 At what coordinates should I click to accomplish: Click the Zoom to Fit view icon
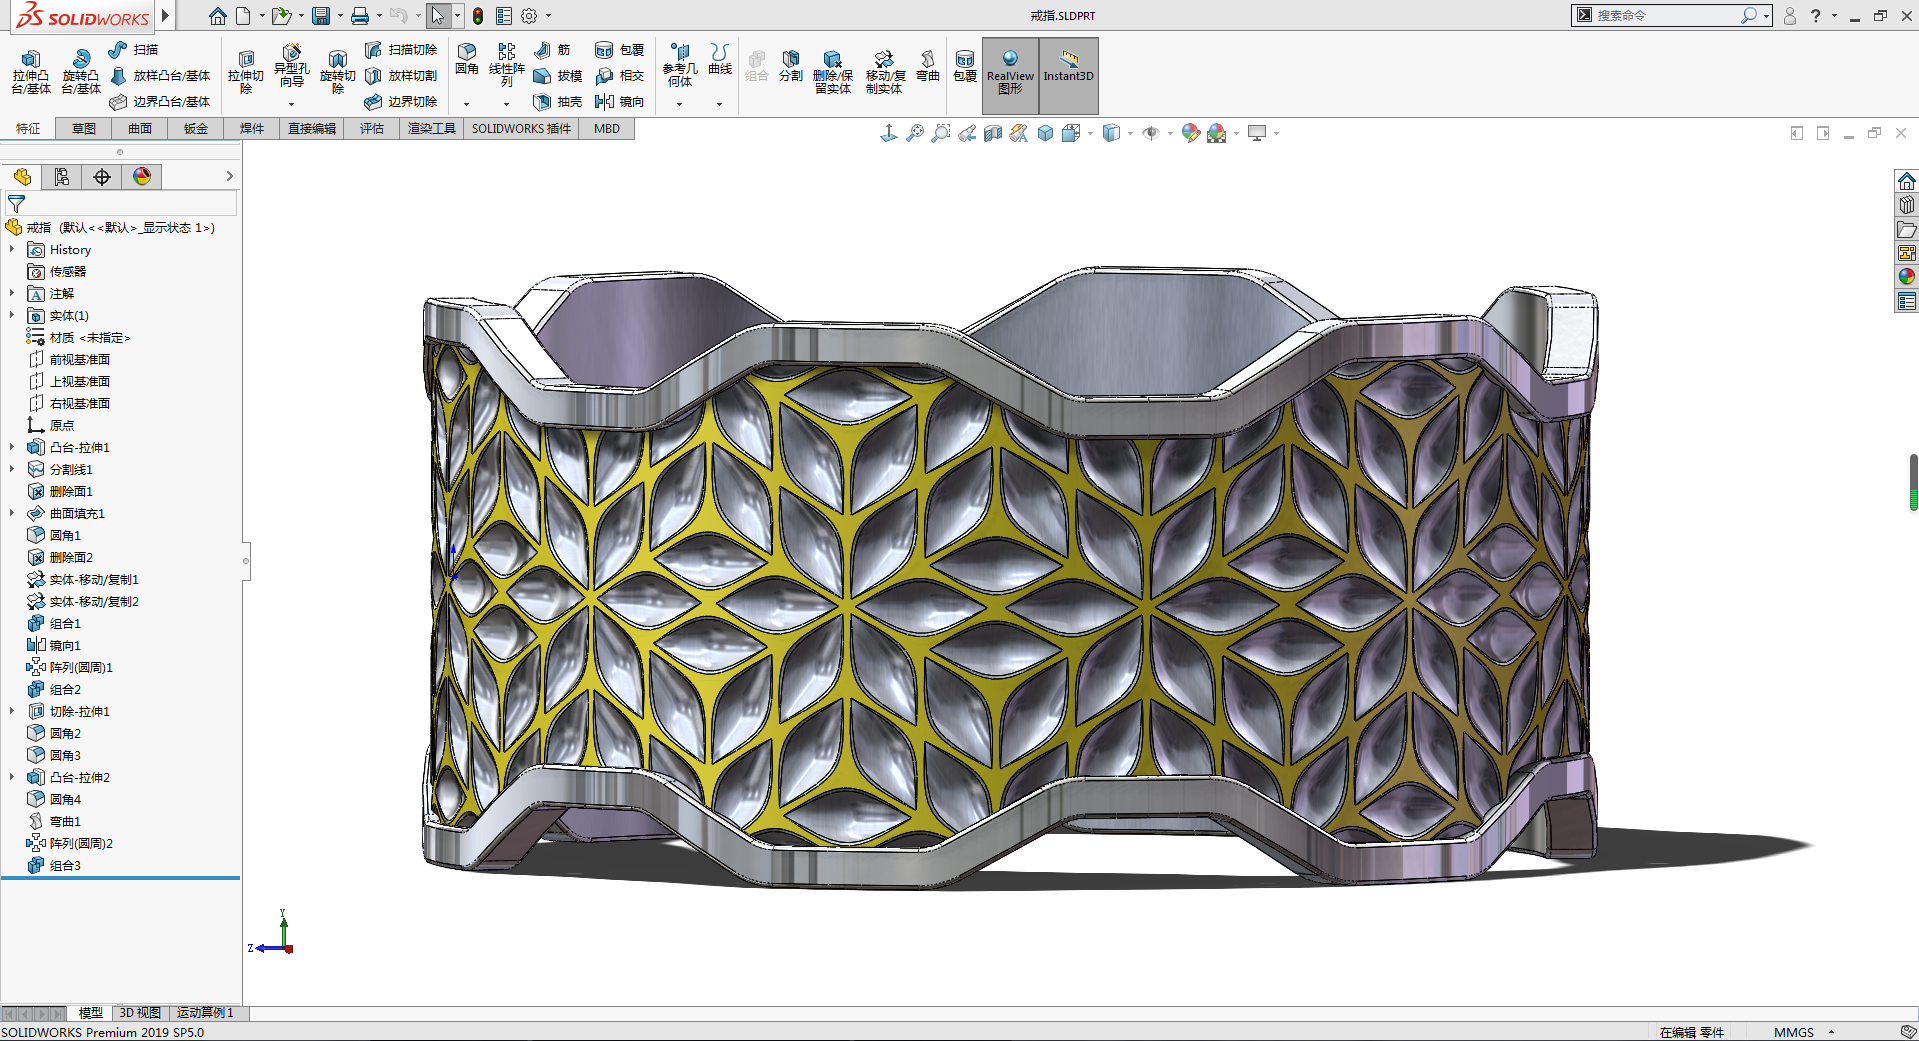coord(914,133)
